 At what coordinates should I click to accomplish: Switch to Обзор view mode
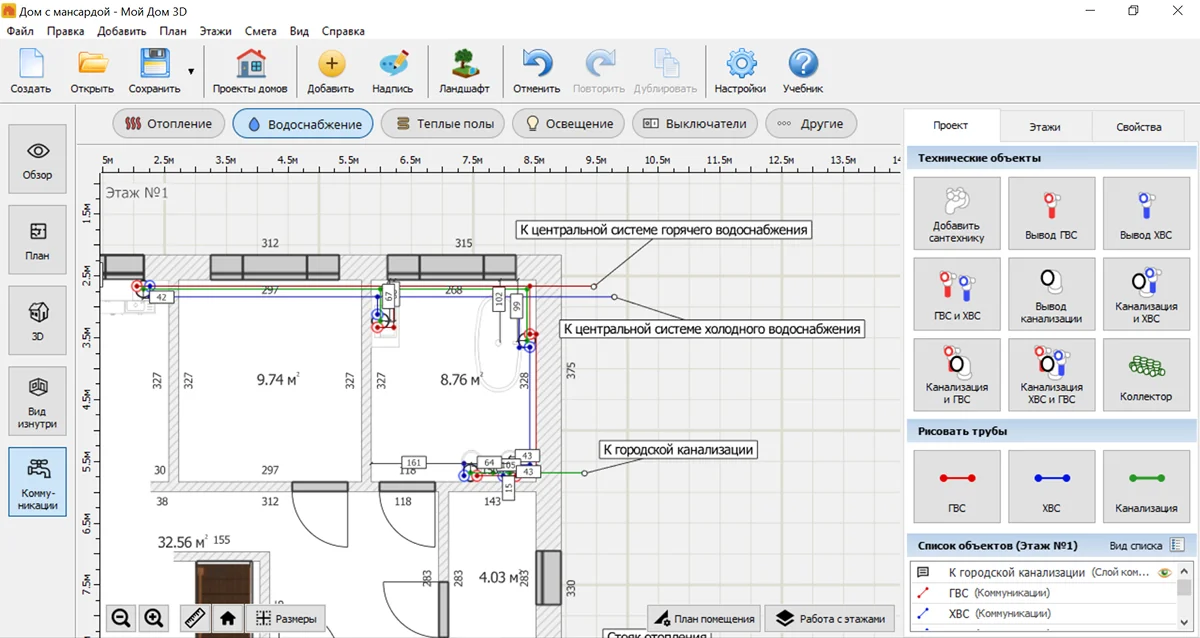pos(38,160)
